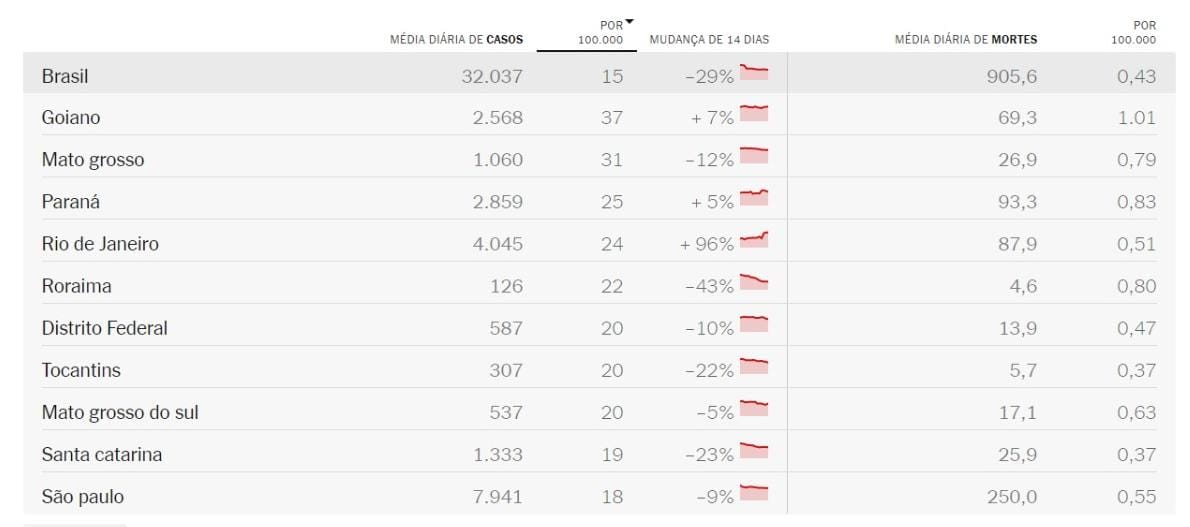The image size is (1190, 527).
Task: Sort by Média Diária de Mortes header
Action: tap(965, 40)
